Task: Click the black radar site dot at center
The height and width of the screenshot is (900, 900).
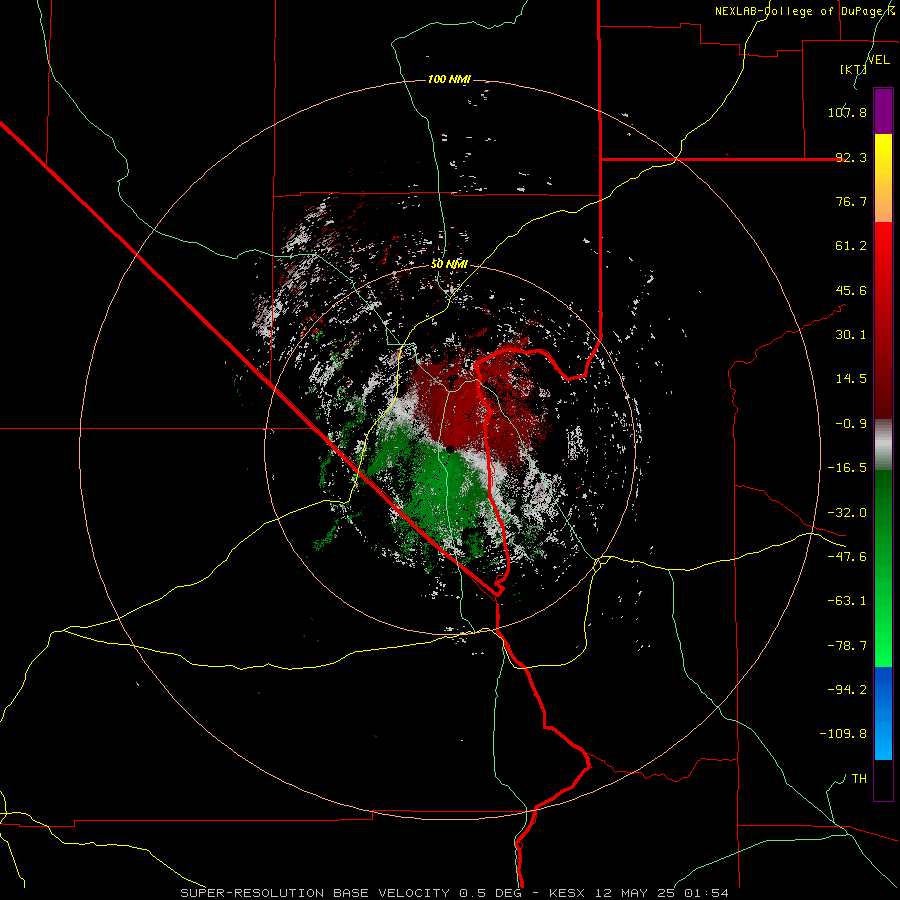Action: tap(450, 449)
